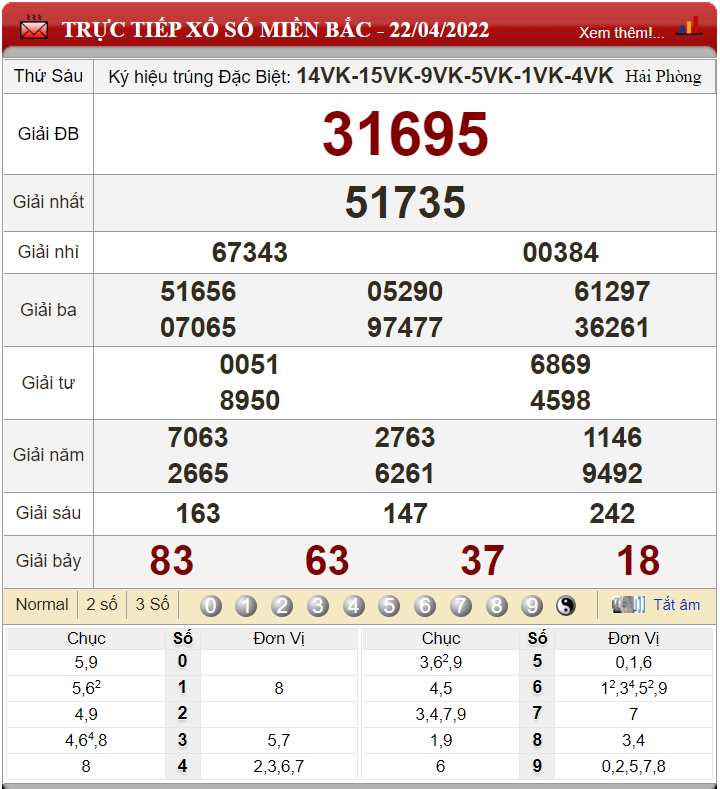
Task: Select the digit 1 ball
Action: [246, 606]
